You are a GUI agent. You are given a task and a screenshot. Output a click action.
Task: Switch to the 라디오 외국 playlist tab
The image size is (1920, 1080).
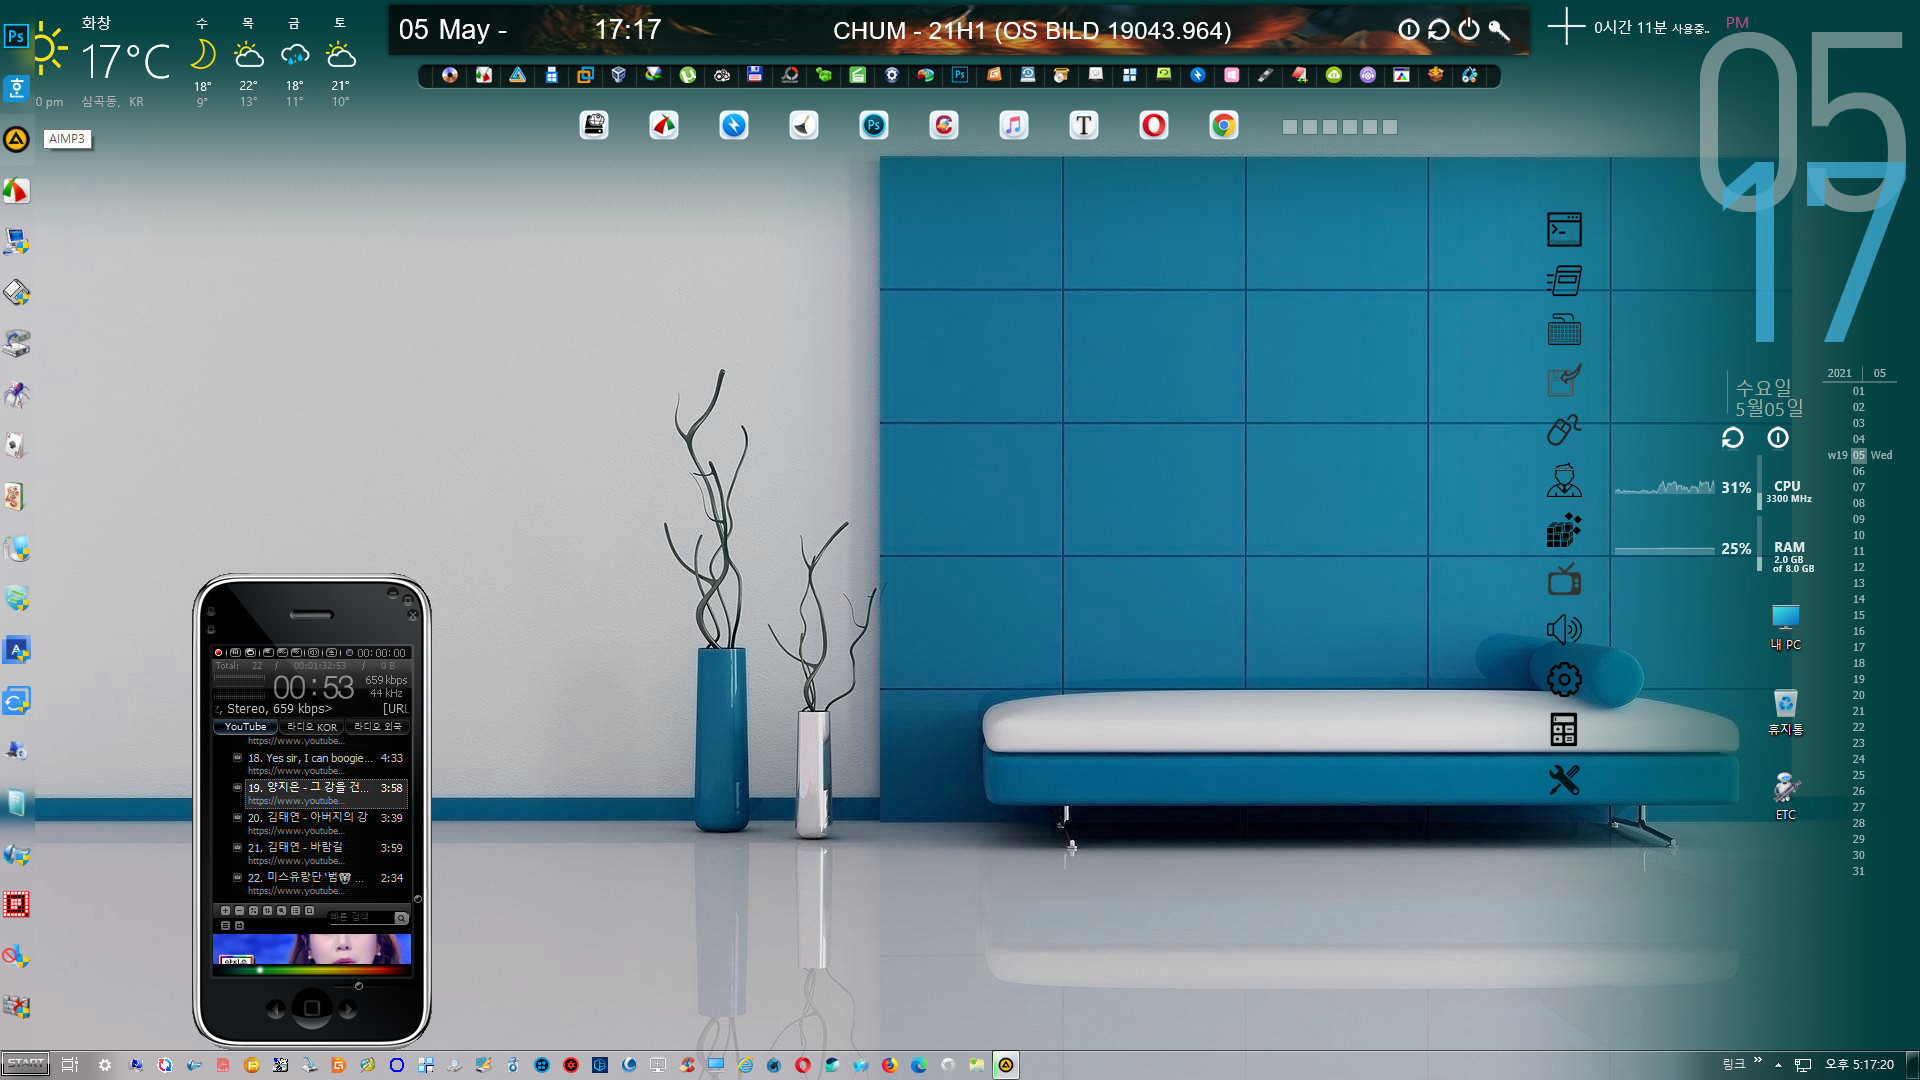(377, 727)
